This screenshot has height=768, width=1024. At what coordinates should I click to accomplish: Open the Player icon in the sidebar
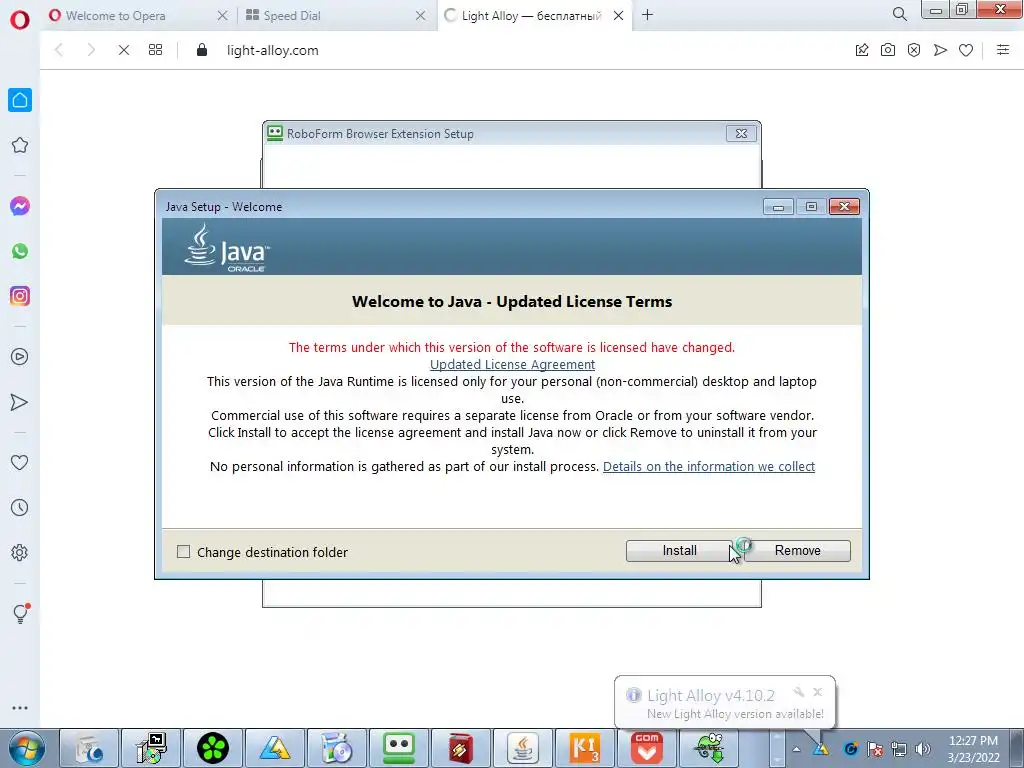[x=20, y=357]
